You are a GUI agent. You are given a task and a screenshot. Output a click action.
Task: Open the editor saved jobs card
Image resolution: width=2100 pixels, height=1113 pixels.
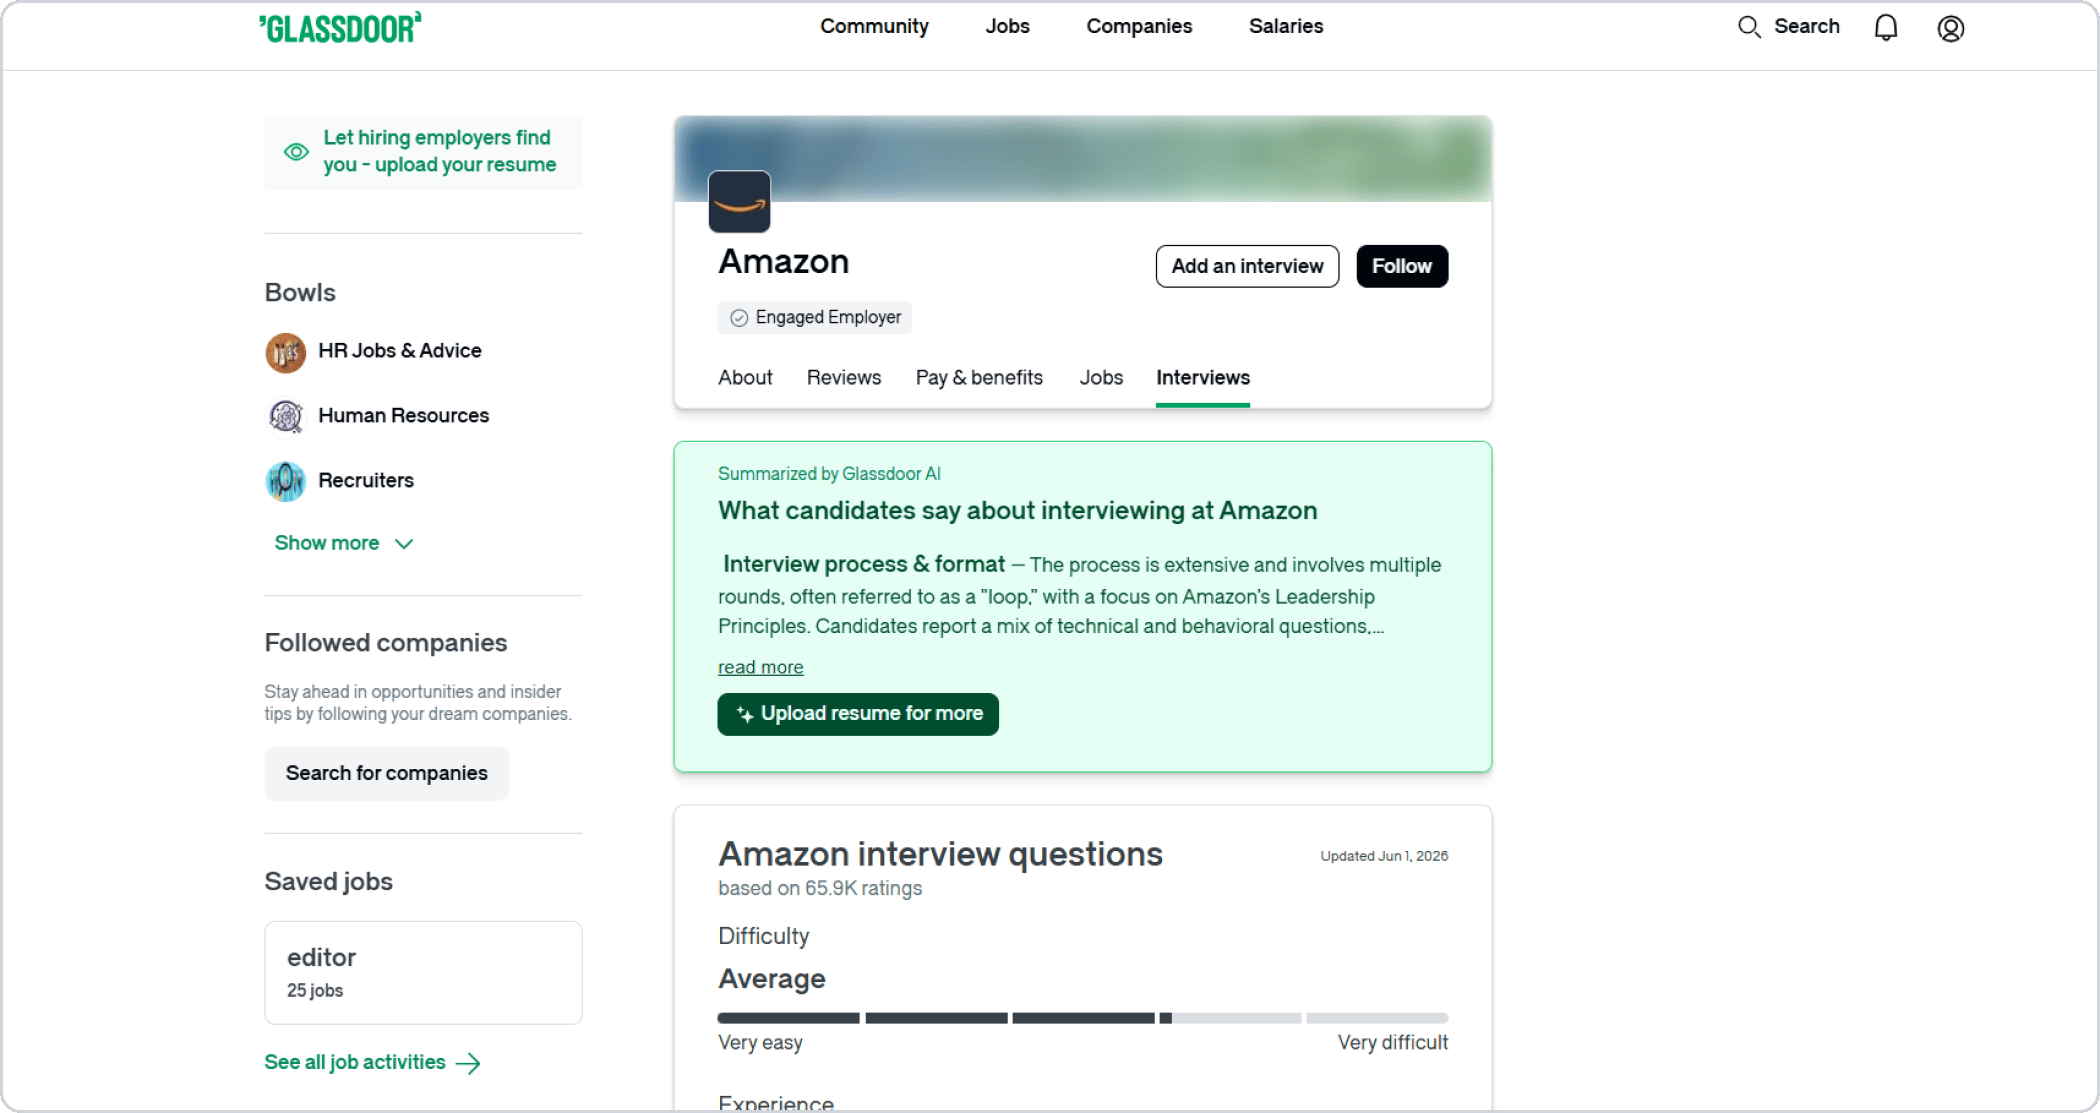pyautogui.click(x=423, y=972)
